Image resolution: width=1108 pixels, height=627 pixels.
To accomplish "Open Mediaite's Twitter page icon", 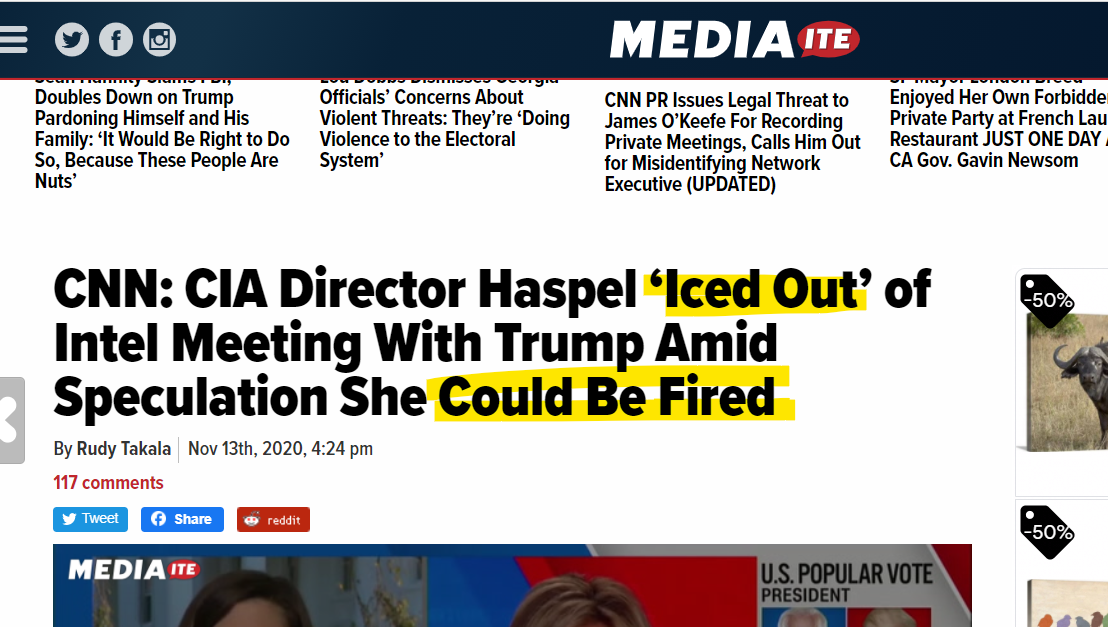I will [x=72, y=40].
